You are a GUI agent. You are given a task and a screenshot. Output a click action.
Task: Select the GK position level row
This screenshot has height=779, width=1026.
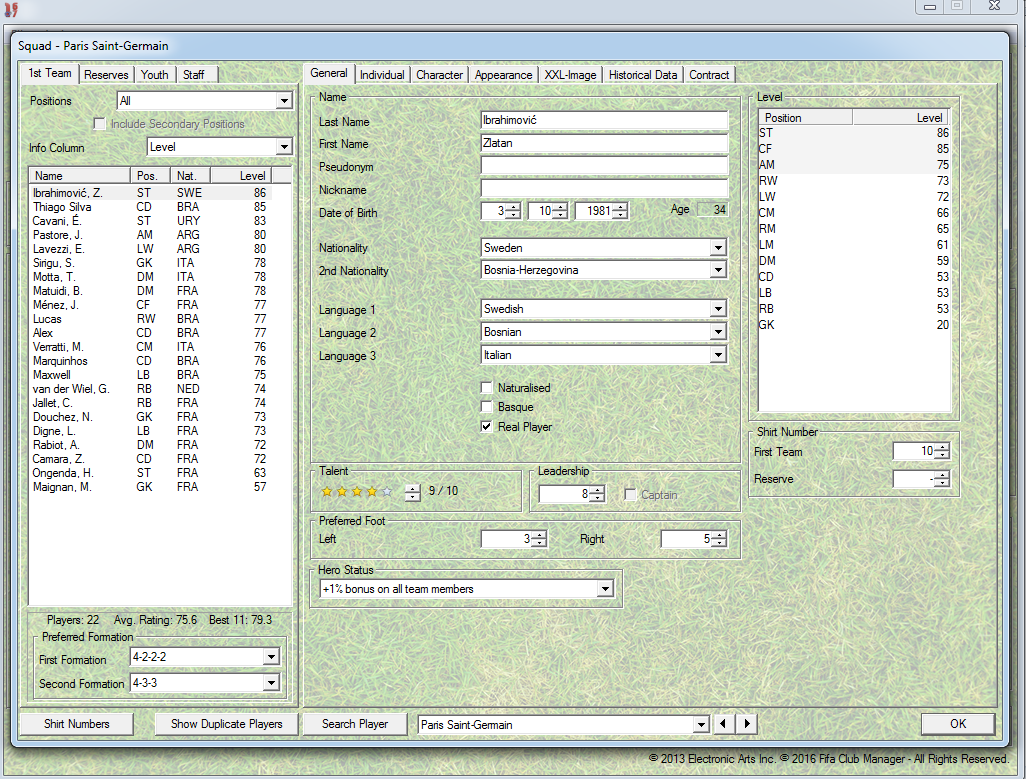854,324
